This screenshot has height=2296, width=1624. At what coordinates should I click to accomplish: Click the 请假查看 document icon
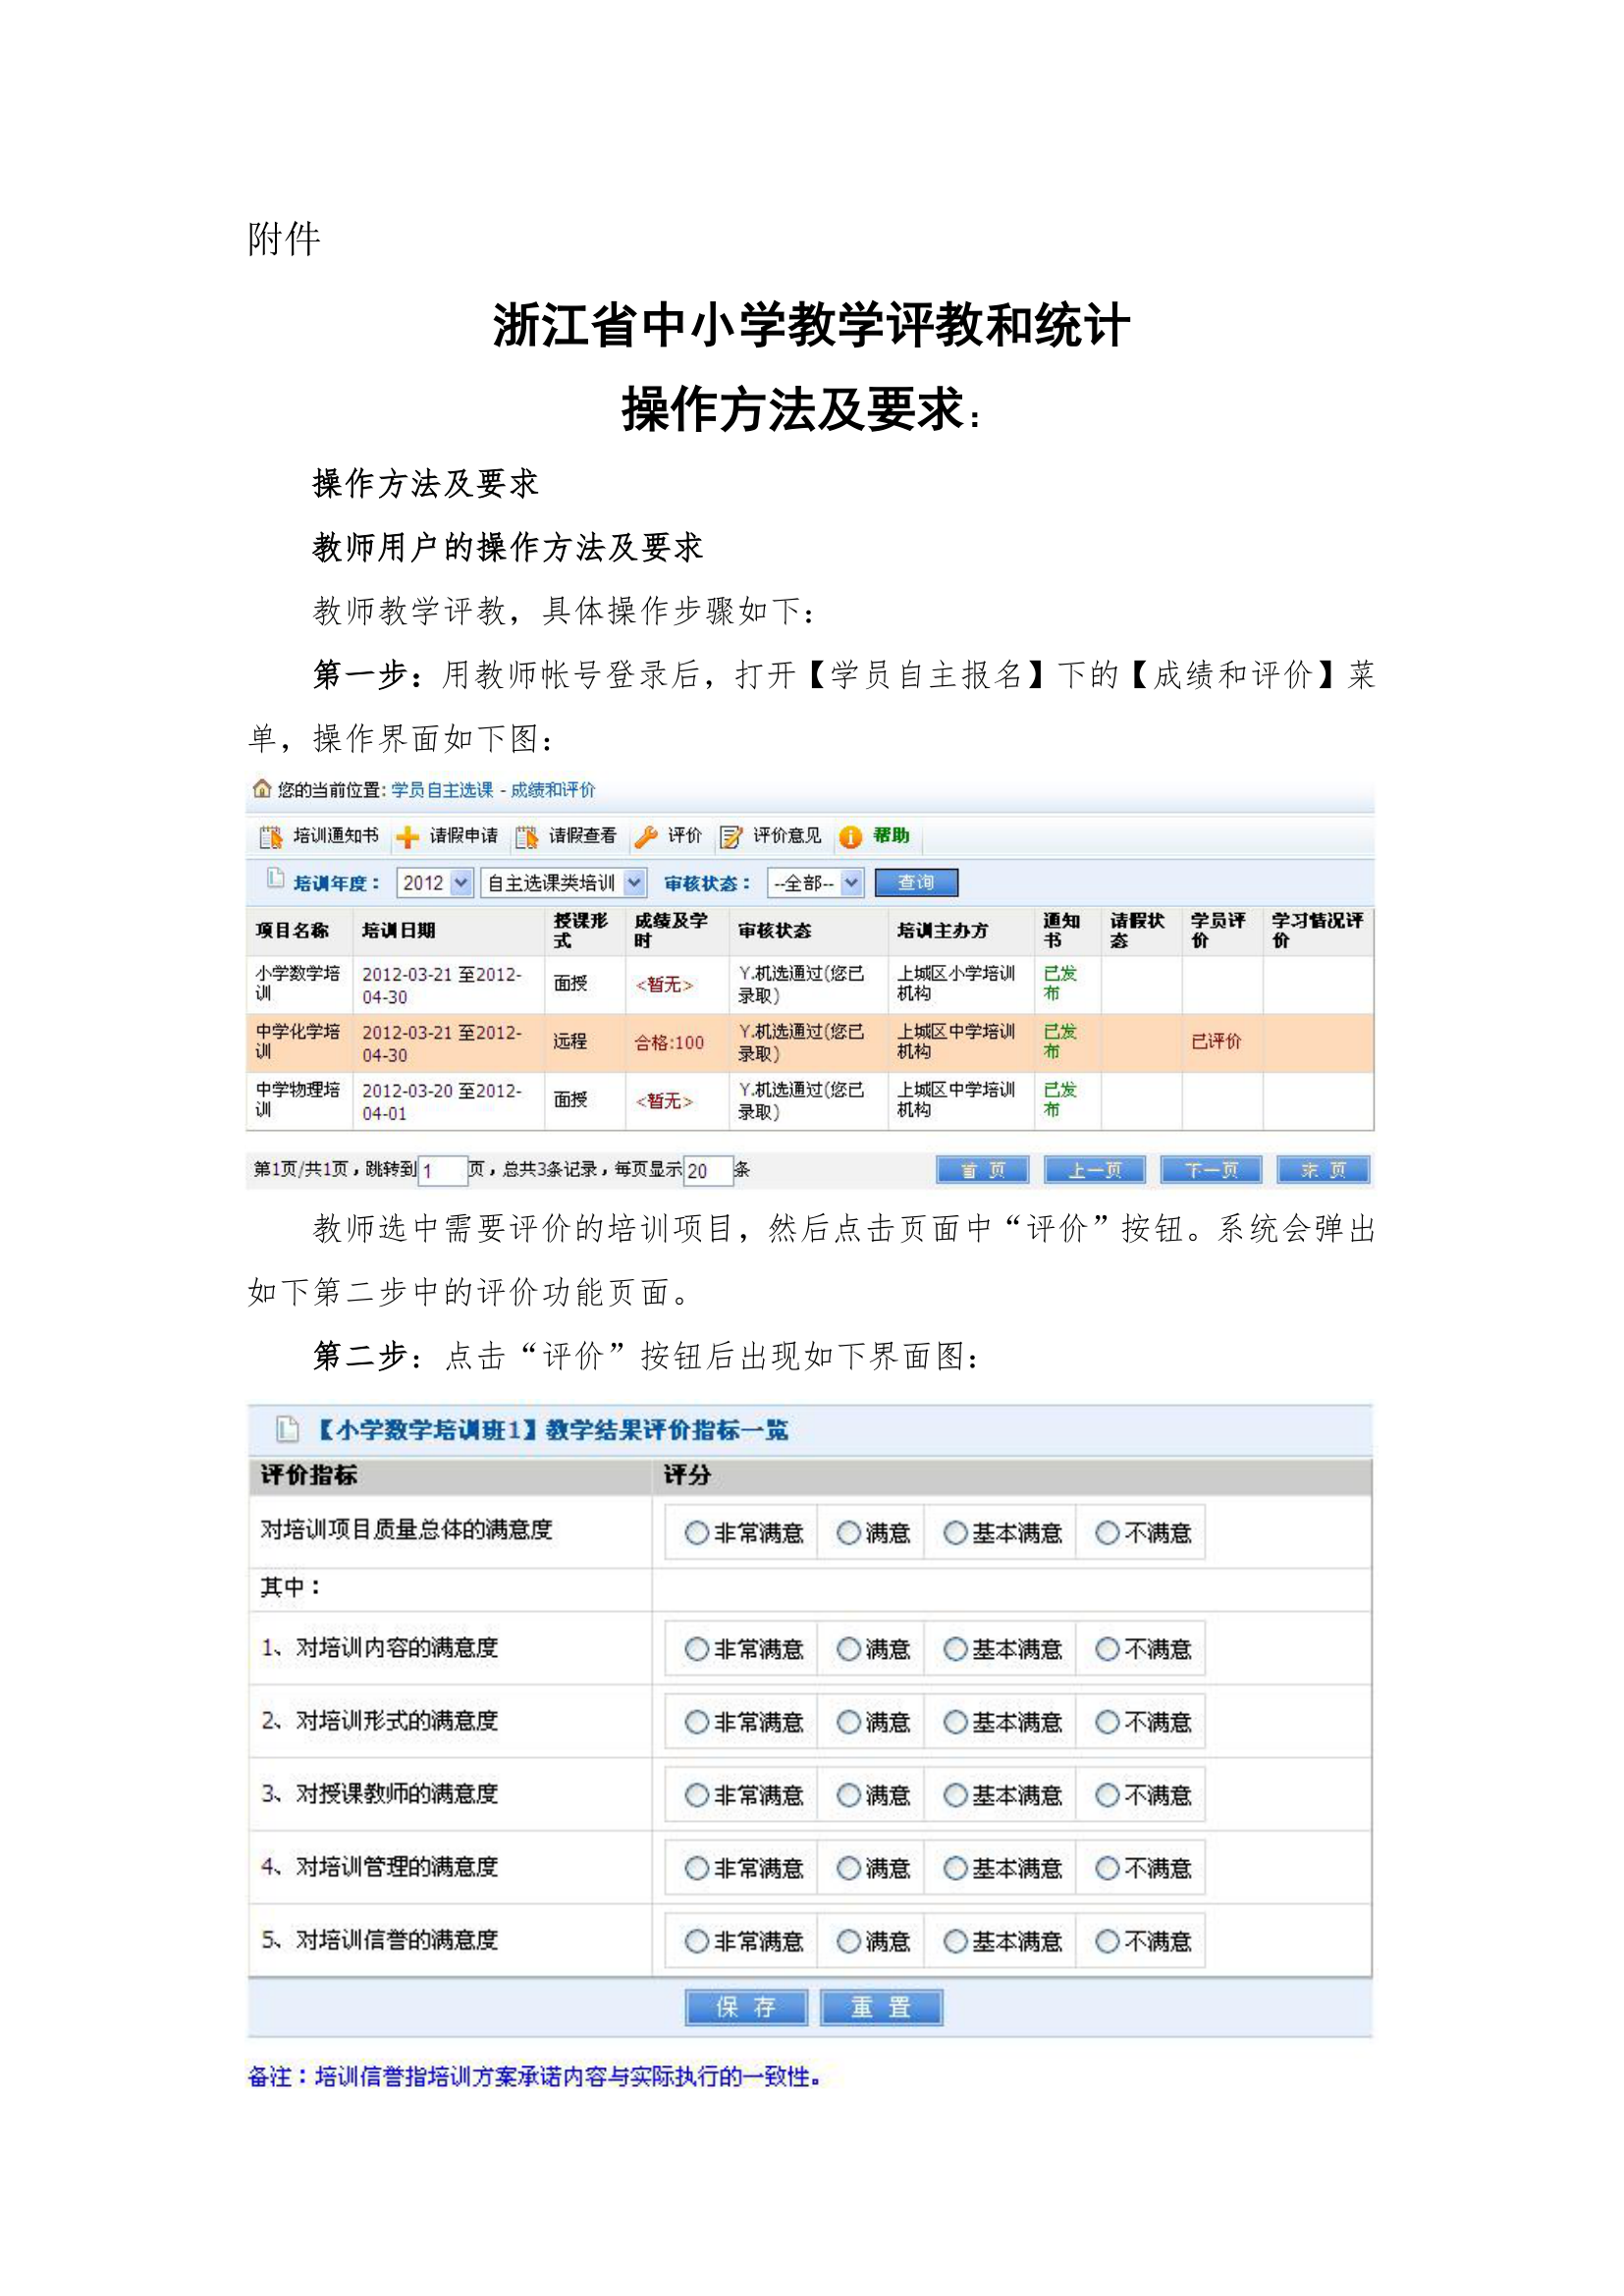[526, 837]
